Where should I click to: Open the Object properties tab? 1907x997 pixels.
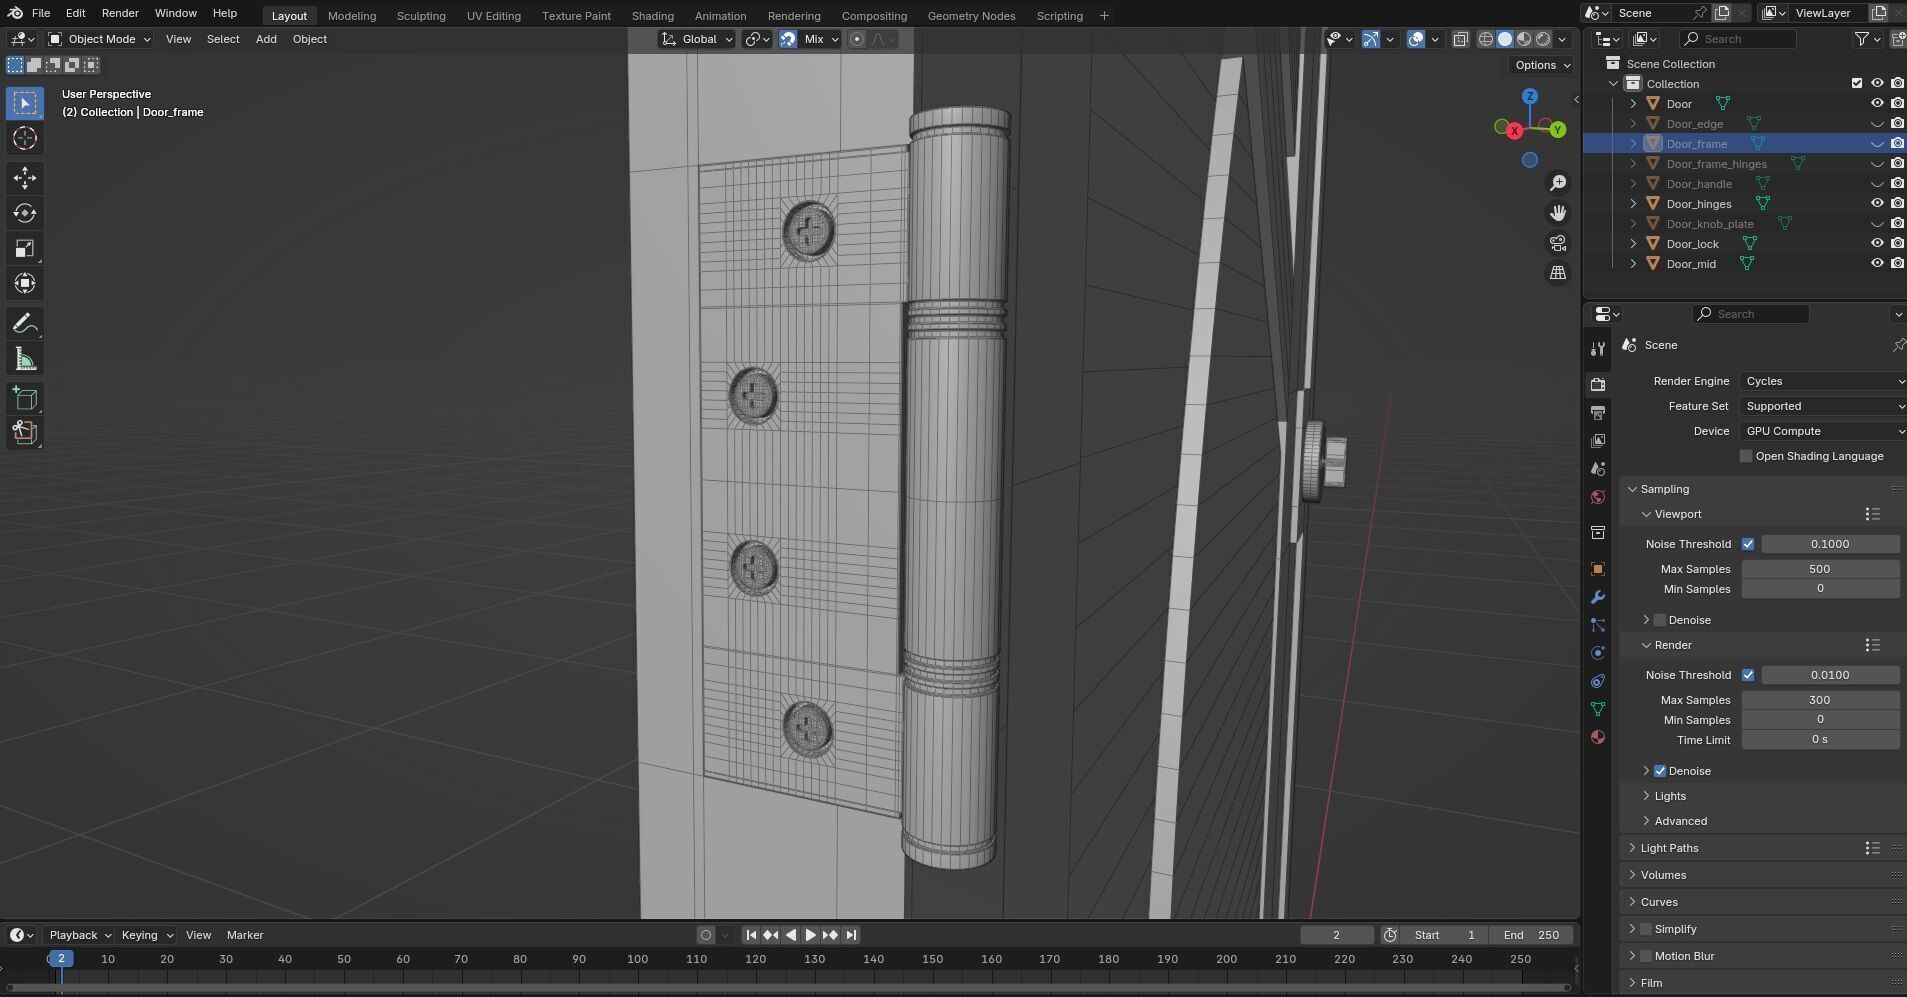tap(1598, 569)
